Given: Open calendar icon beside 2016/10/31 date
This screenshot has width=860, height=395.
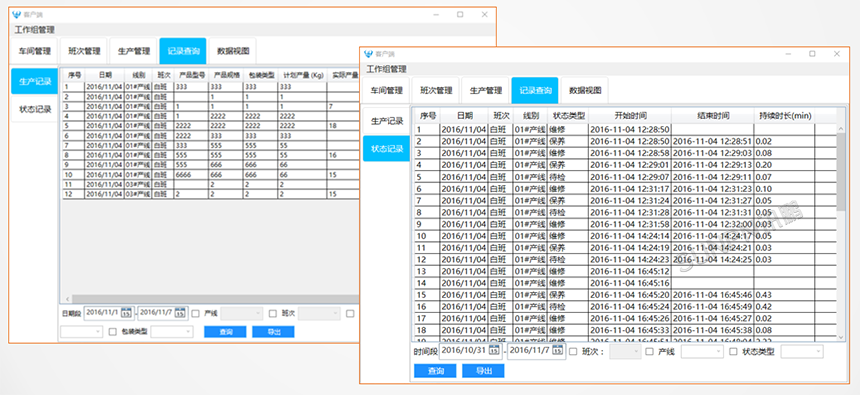Looking at the screenshot, I should [x=495, y=351].
